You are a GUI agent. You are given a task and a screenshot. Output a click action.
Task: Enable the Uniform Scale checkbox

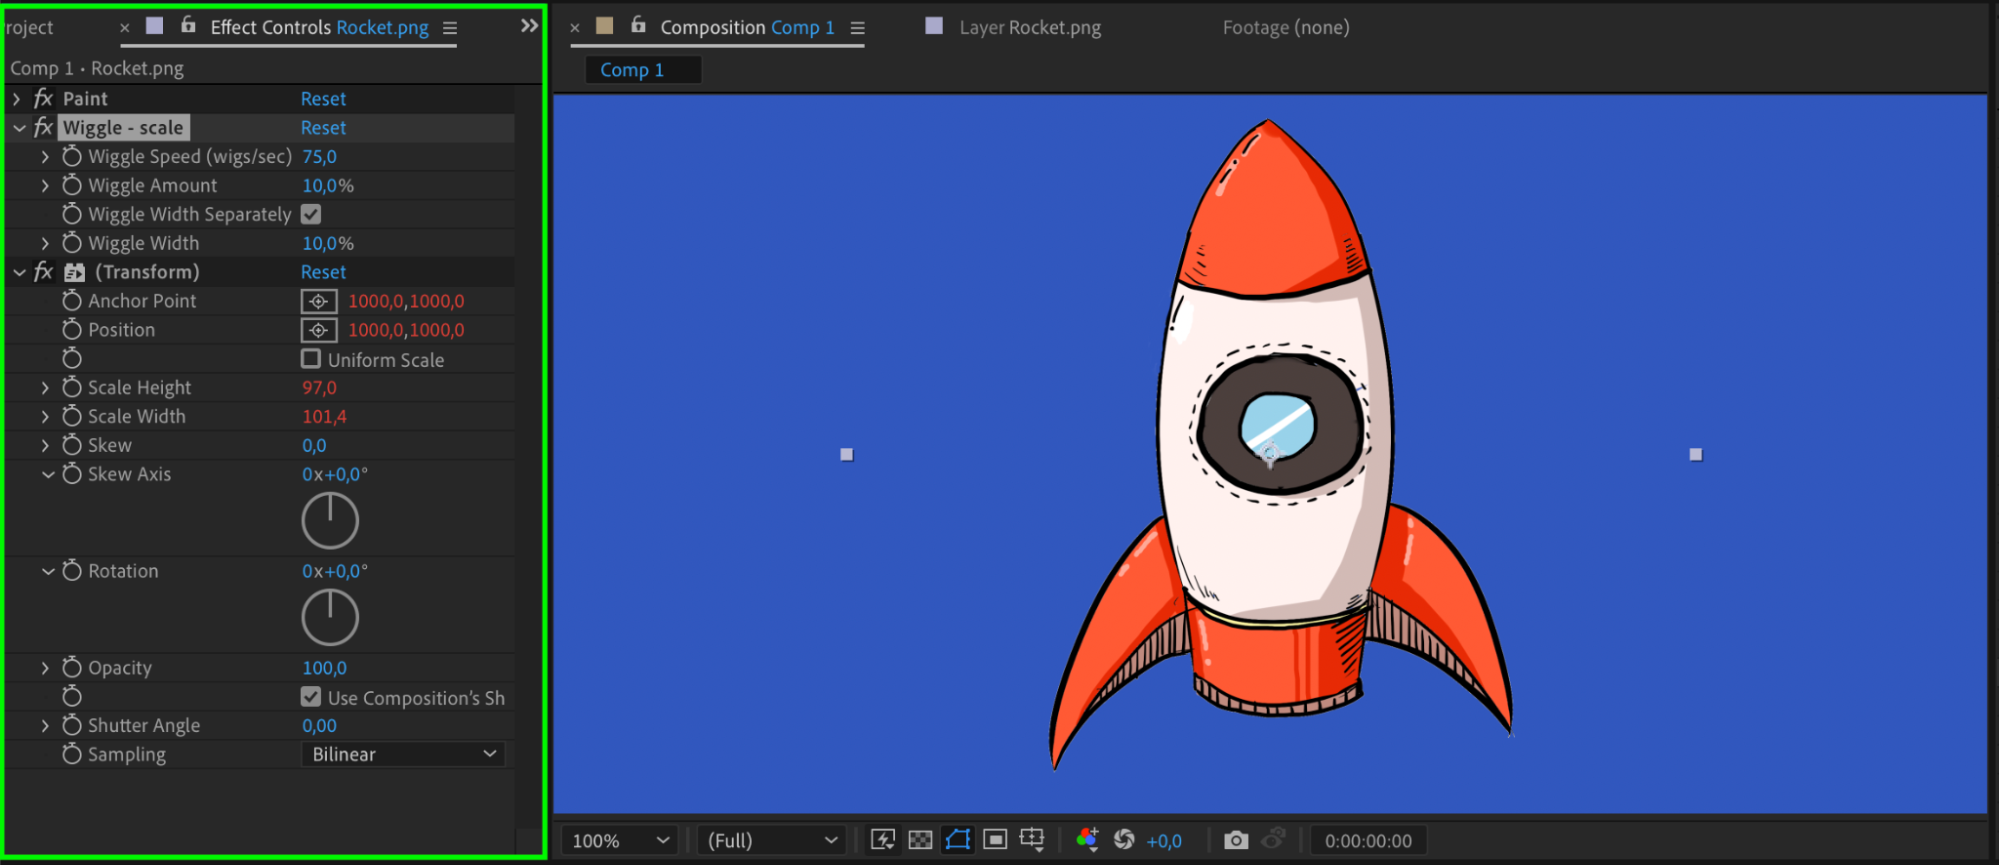tap(311, 359)
